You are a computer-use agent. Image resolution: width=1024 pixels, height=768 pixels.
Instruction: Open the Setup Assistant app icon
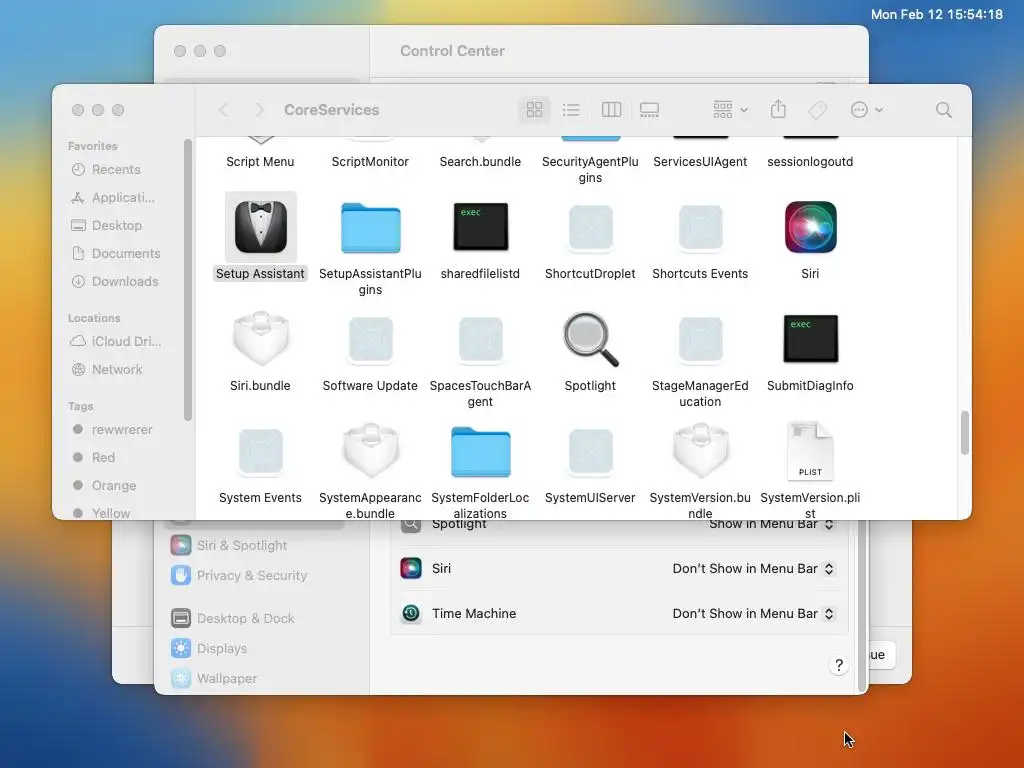coord(261,227)
